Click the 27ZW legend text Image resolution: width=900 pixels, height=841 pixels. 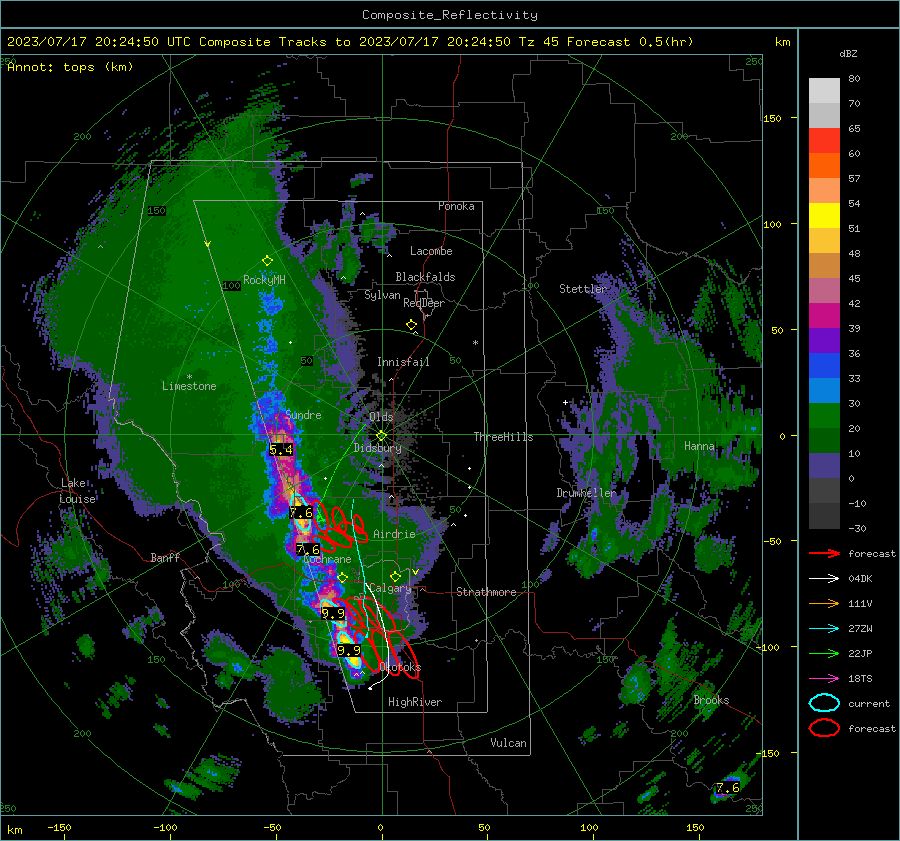coord(860,629)
